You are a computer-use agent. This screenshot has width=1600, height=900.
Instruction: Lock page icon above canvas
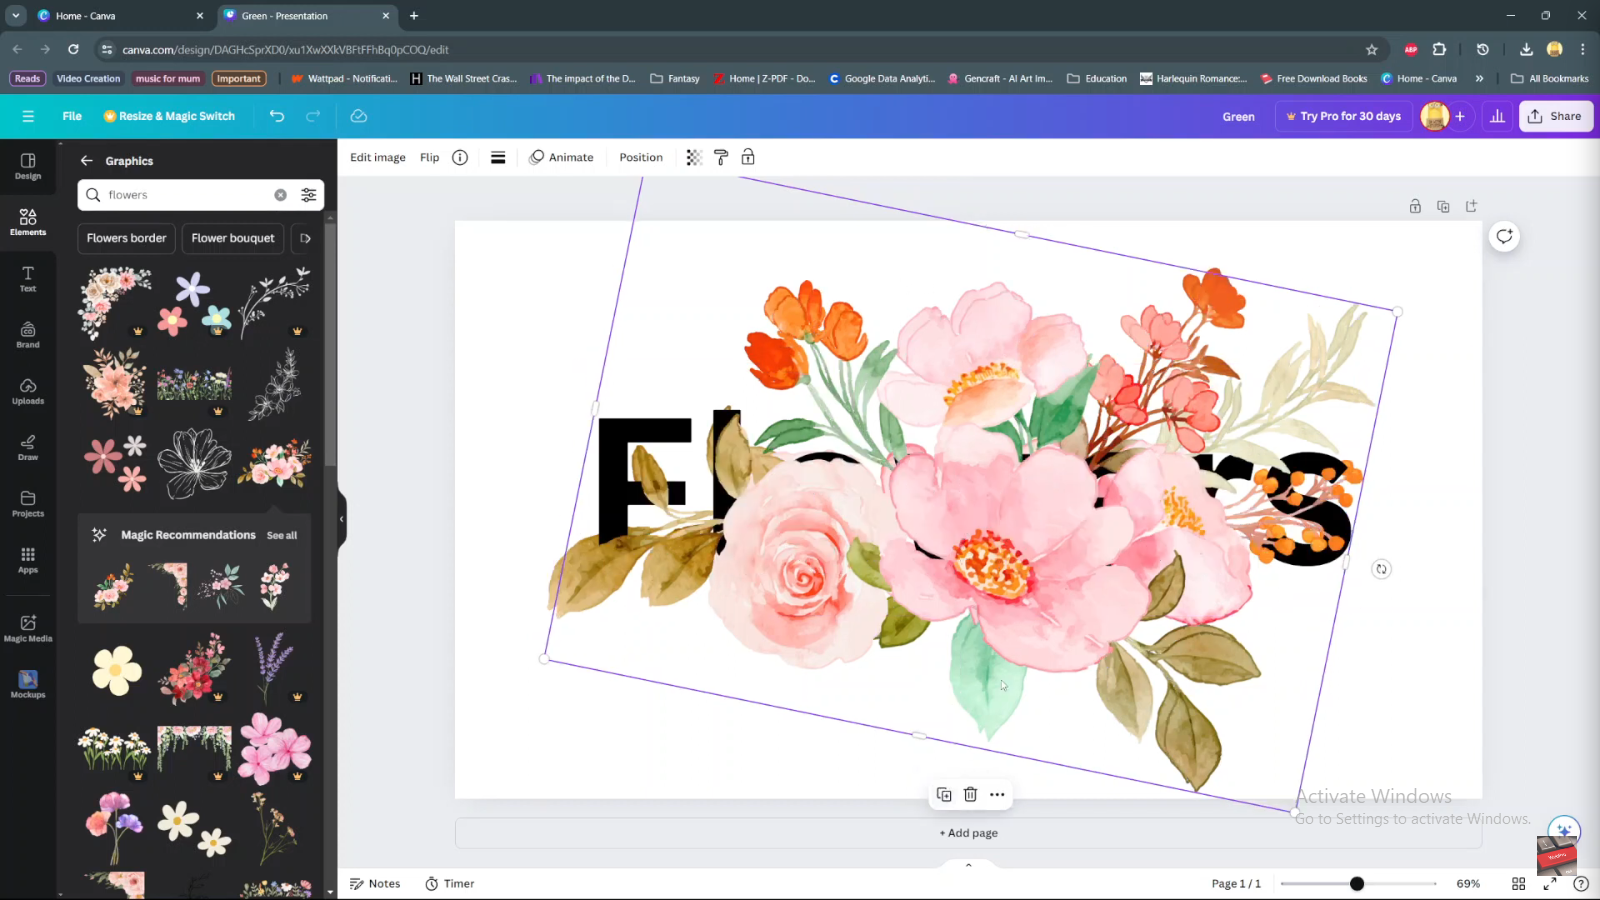[1415, 206]
